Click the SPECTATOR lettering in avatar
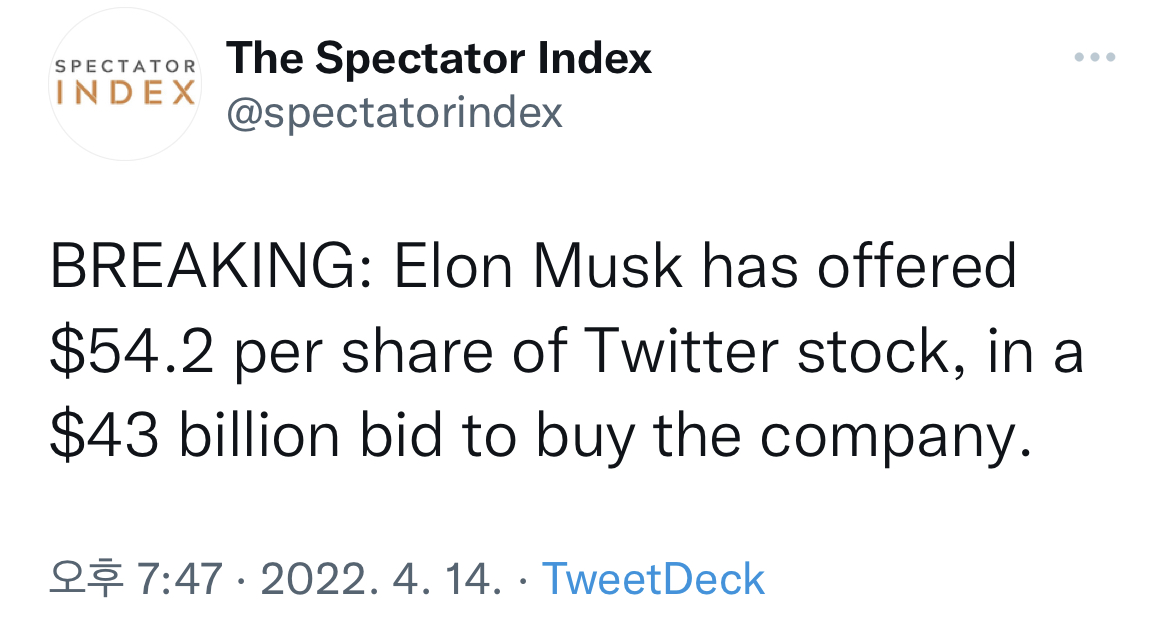 125,66
